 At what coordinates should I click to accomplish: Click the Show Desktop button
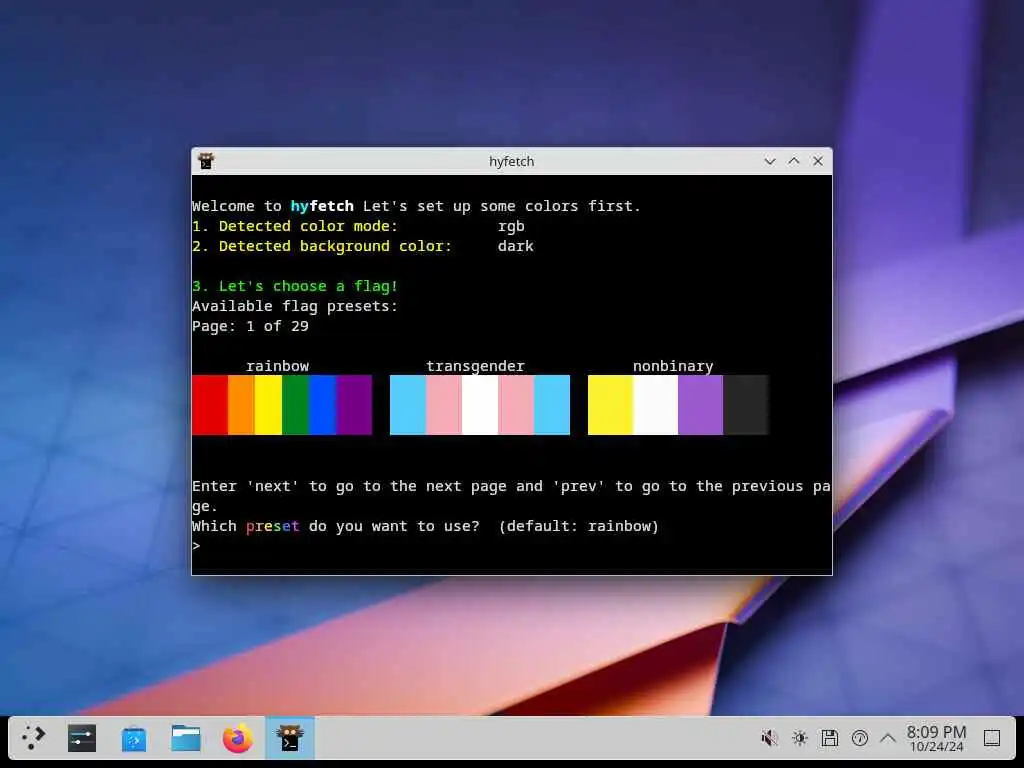[992, 738]
